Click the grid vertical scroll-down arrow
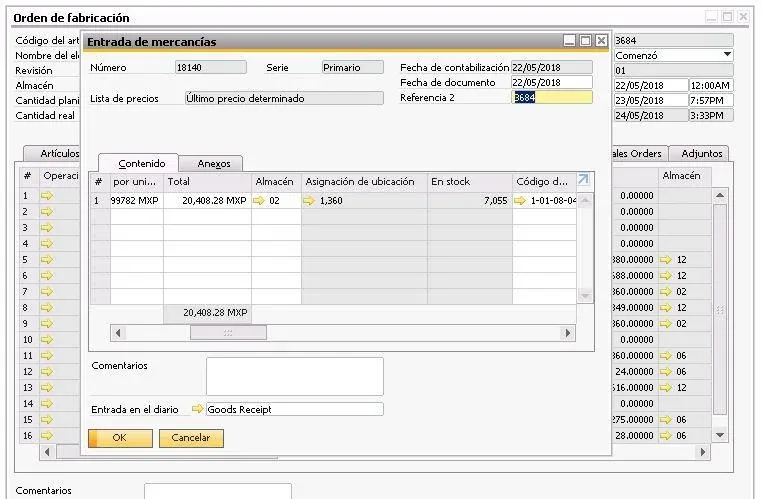Viewport: 763px width, 499px height. 585,296
